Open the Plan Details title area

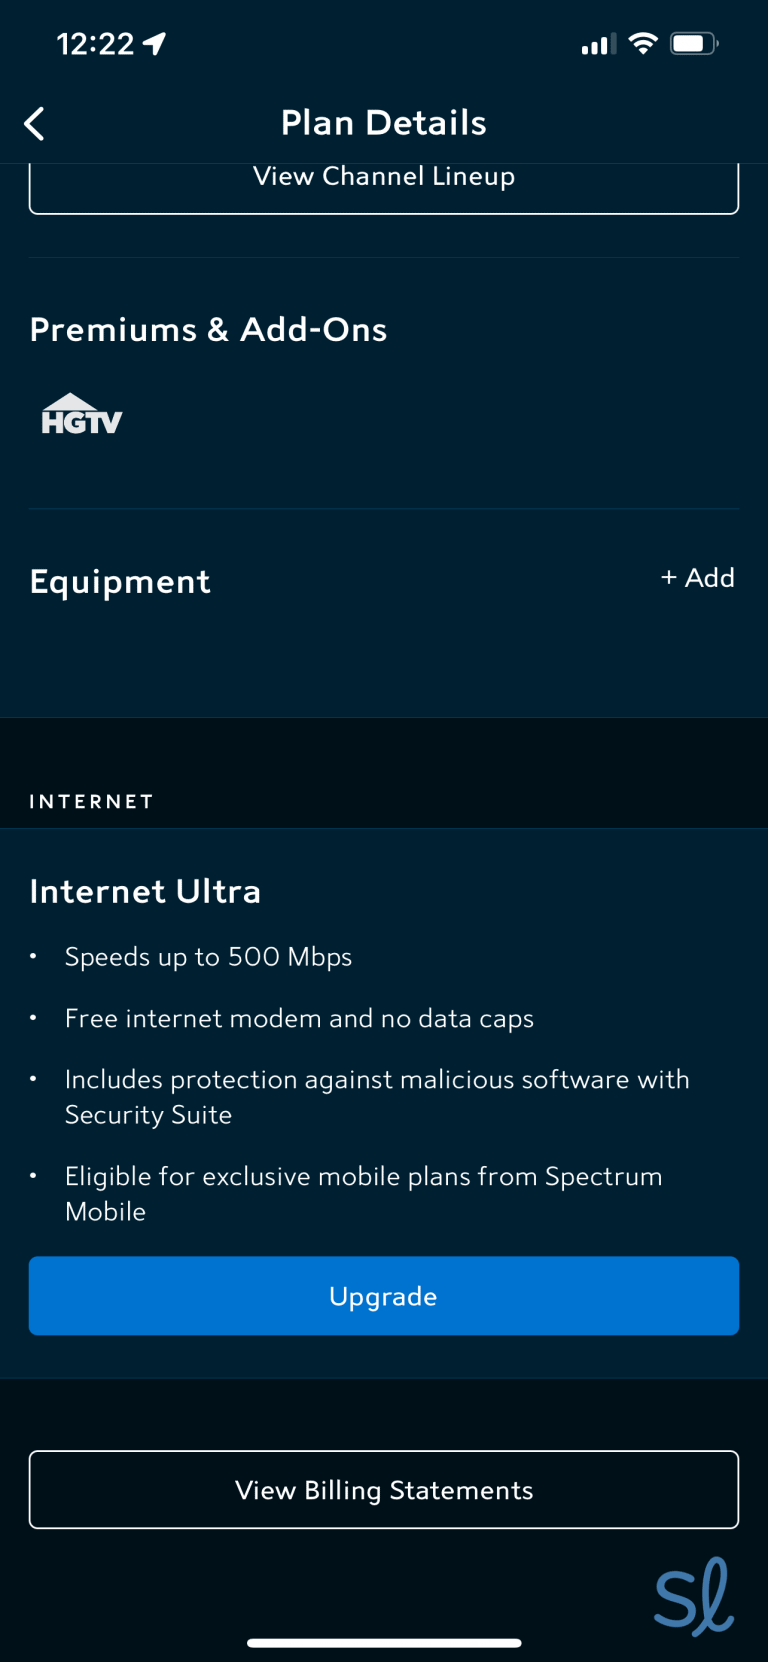click(x=383, y=122)
